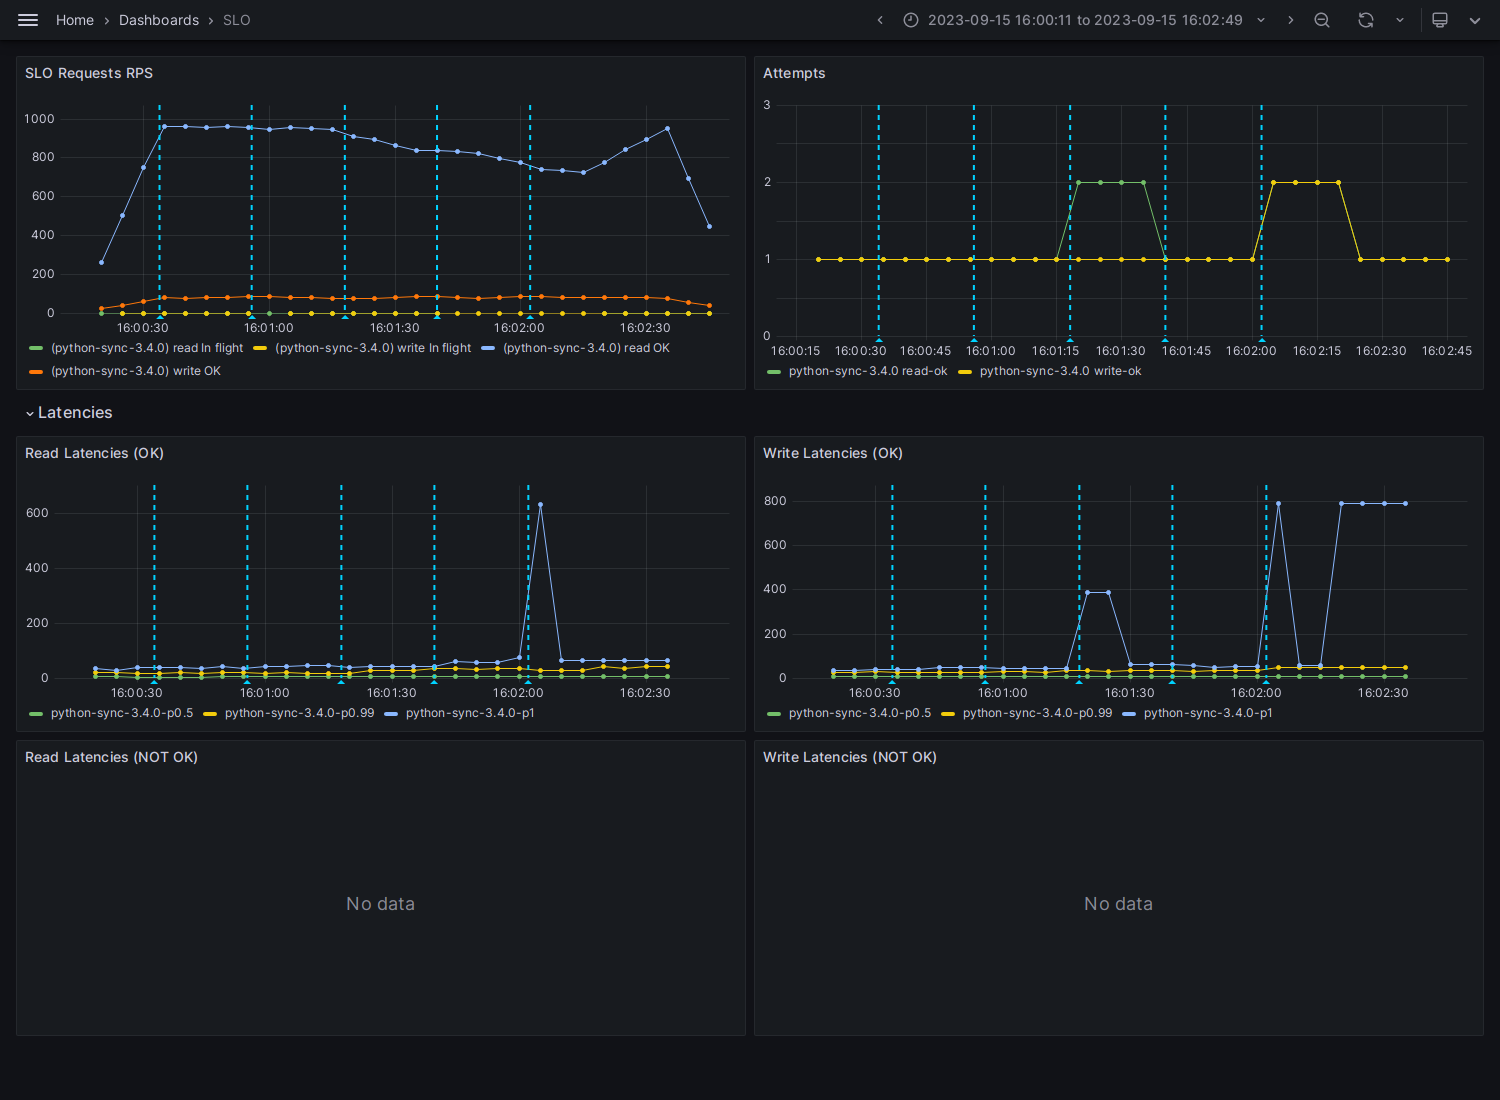Image resolution: width=1500 pixels, height=1100 pixels.
Task: Toggle 'read In flight' legend series
Action: click(x=147, y=348)
